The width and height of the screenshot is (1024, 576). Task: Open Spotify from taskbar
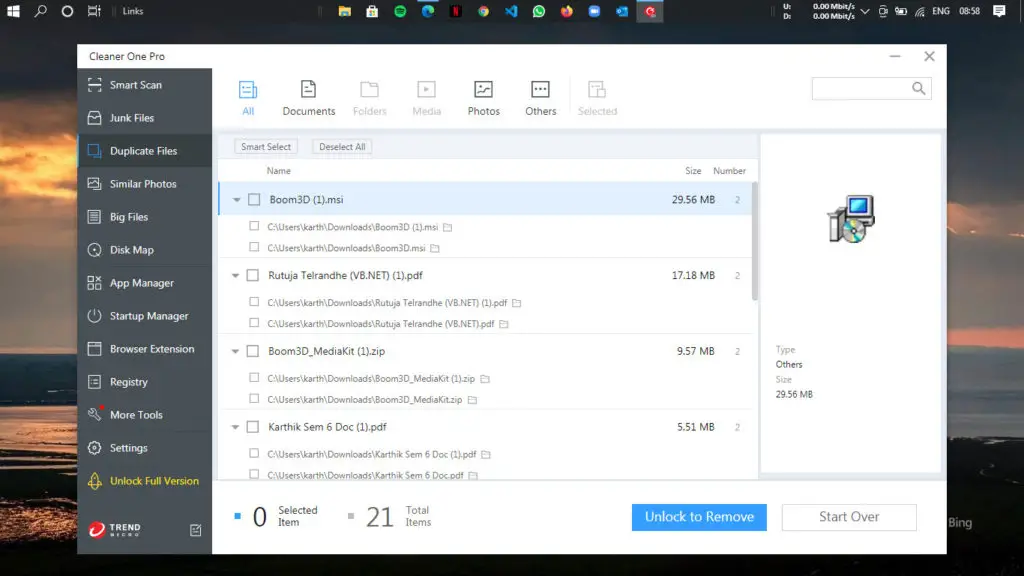click(x=400, y=11)
